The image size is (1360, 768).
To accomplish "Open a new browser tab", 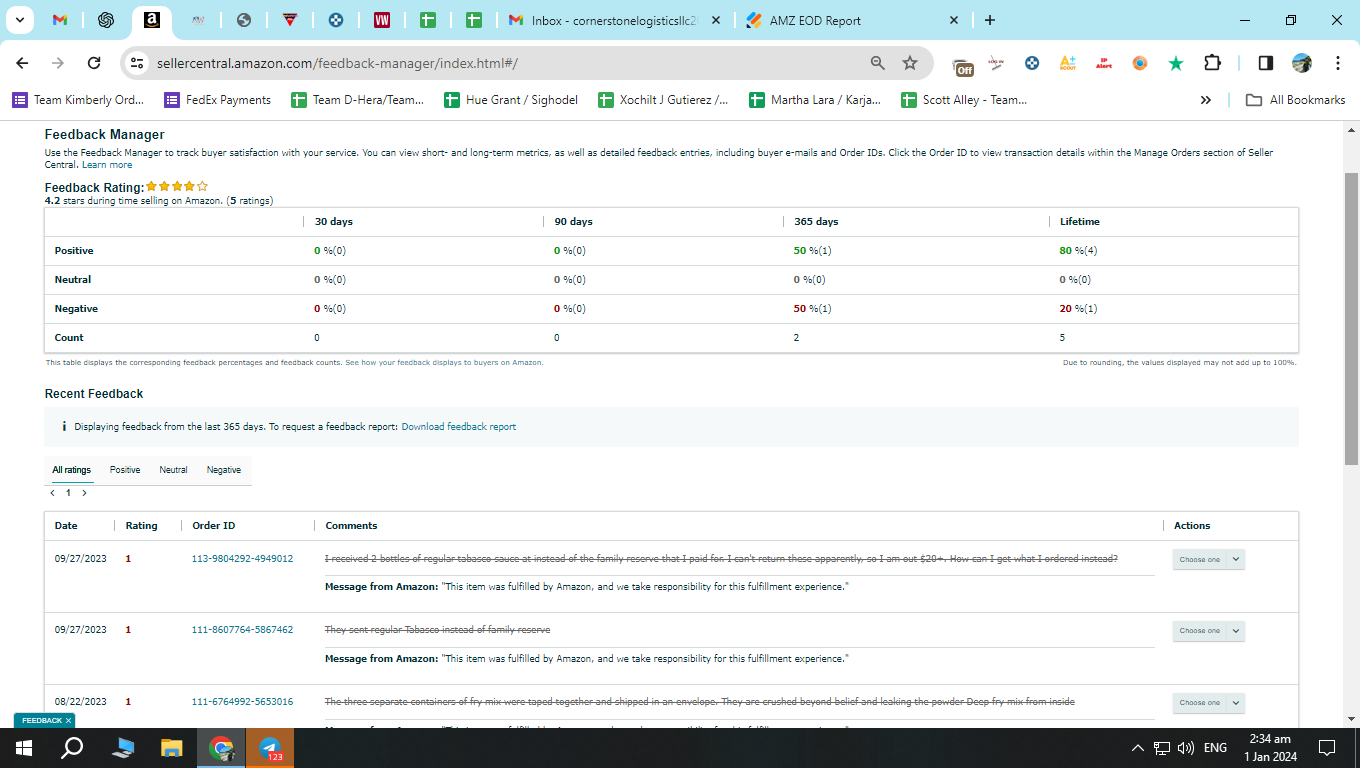I will [x=989, y=20].
